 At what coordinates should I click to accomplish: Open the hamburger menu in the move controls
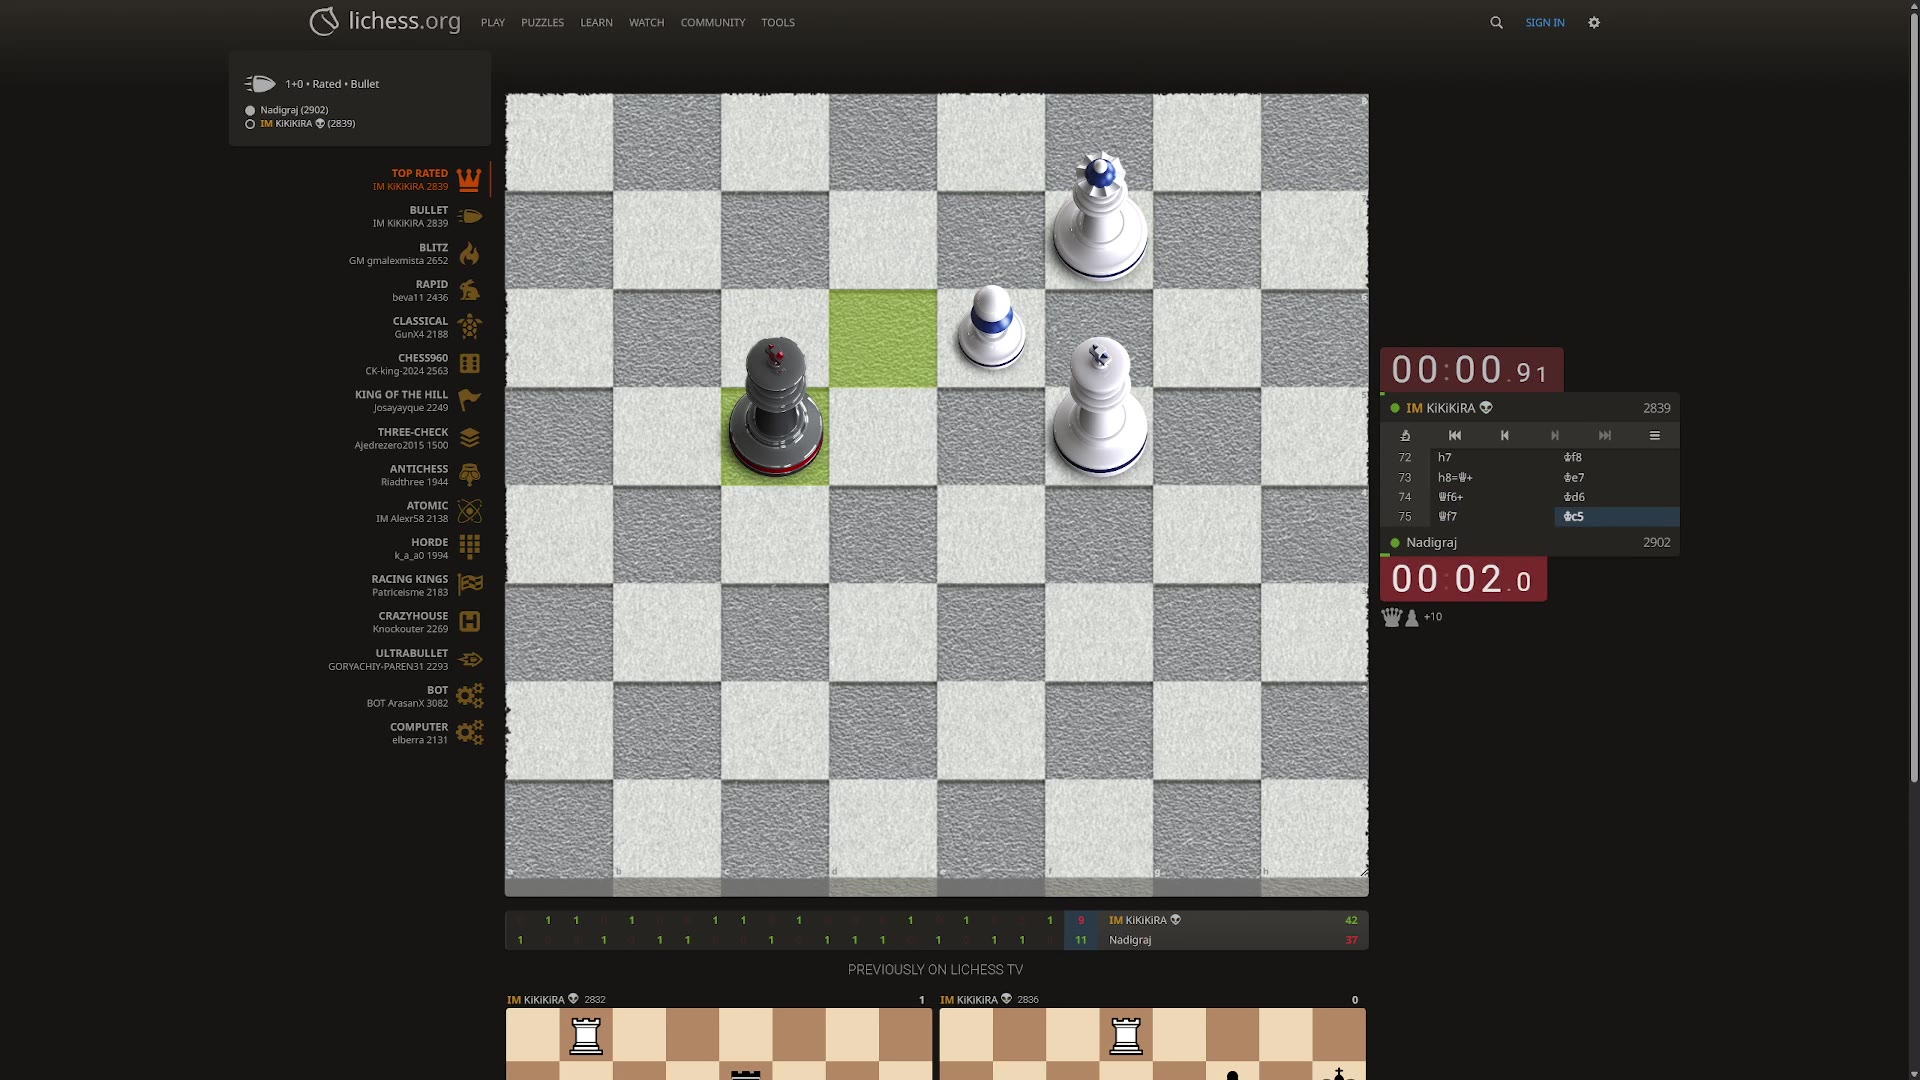coord(1655,435)
